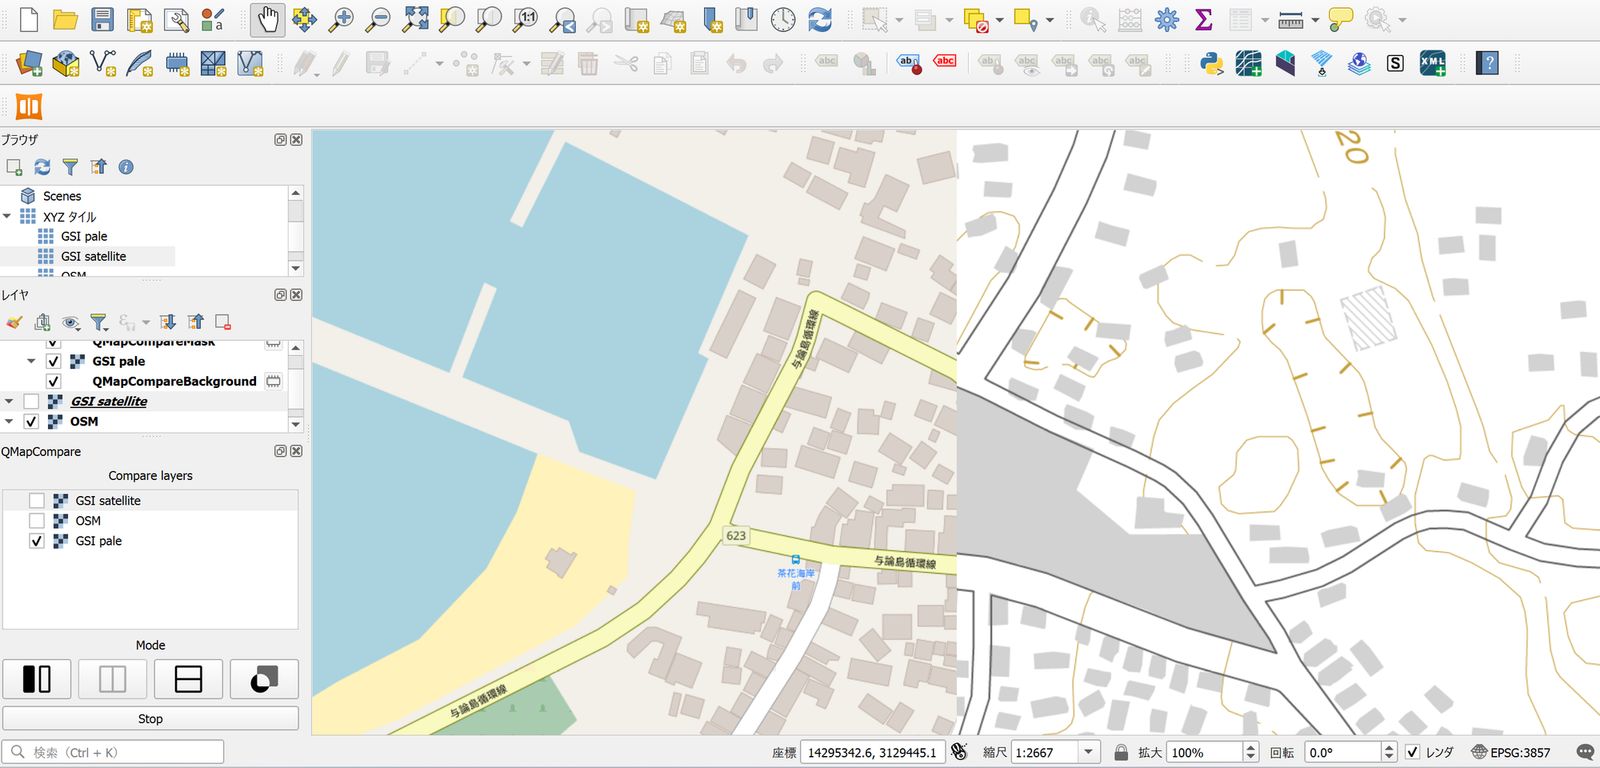Click the orange QMapCompare plugin icon

coord(29,106)
